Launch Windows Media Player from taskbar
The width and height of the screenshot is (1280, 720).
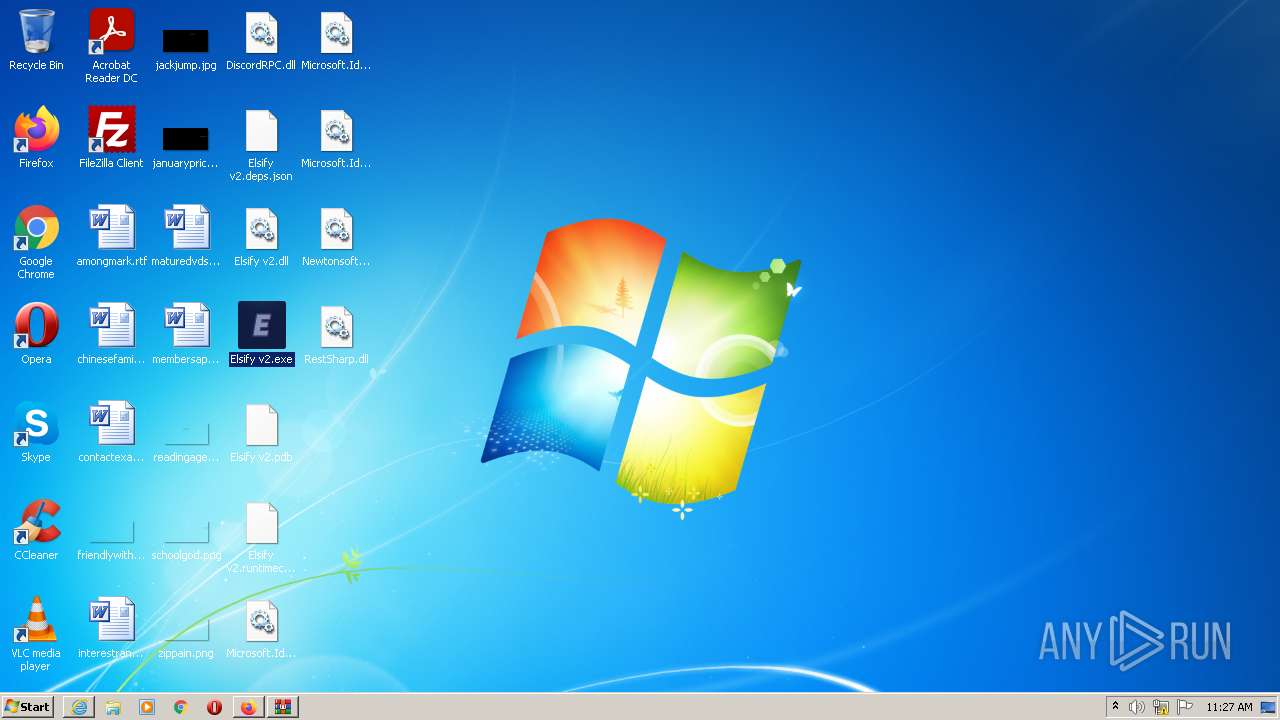click(147, 707)
